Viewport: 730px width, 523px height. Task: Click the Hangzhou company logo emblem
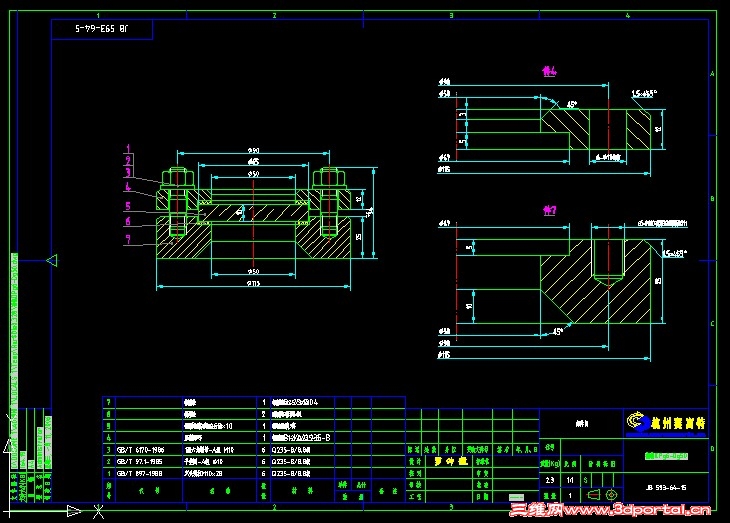click(x=637, y=421)
